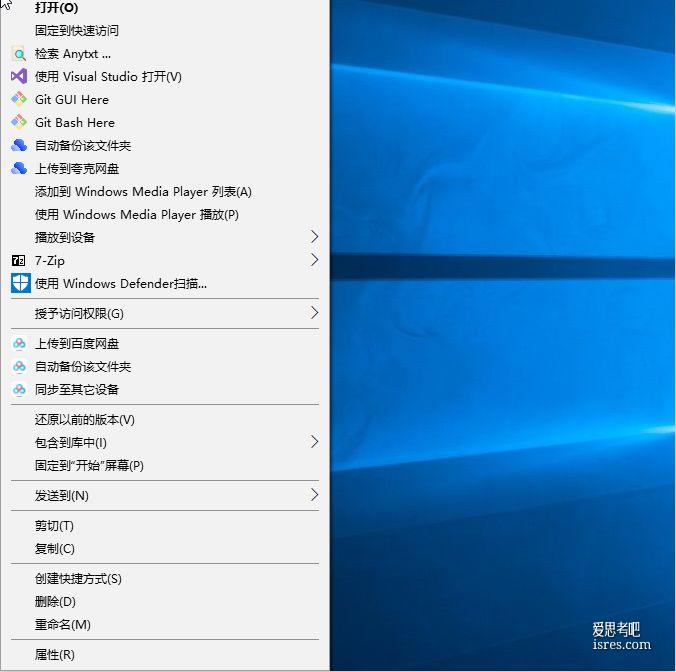
Task: Click the Baidu icon beside the lower 自动备份该文件夹
Action: point(19,366)
